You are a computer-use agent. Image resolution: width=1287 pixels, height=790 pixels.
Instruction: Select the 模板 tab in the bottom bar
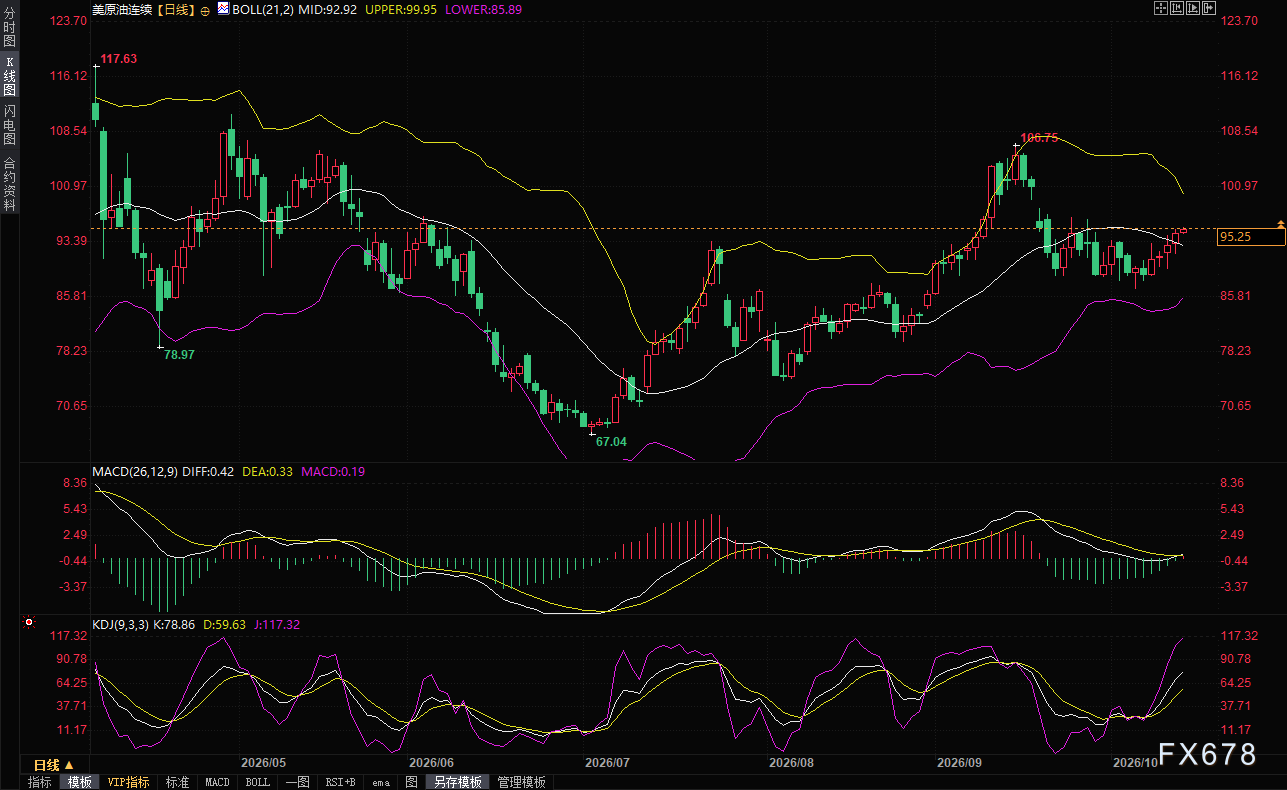[x=80, y=782]
